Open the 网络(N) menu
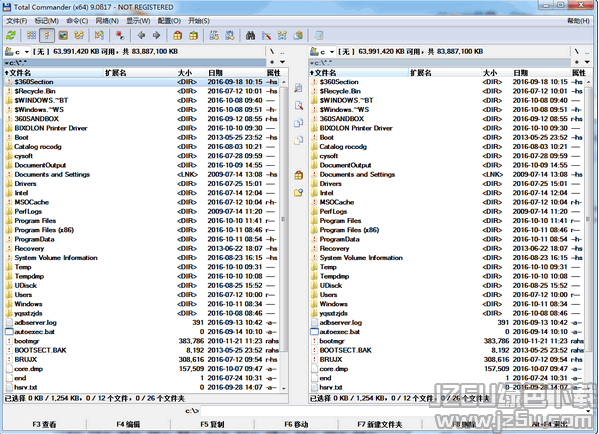 tap(107, 21)
